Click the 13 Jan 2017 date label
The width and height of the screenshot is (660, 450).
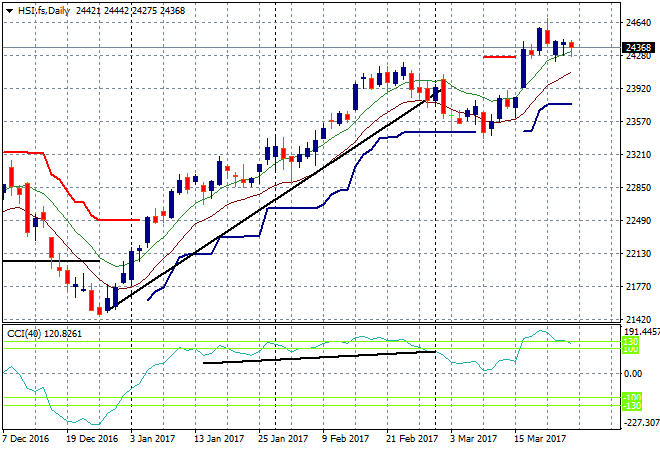tap(219, 439)
